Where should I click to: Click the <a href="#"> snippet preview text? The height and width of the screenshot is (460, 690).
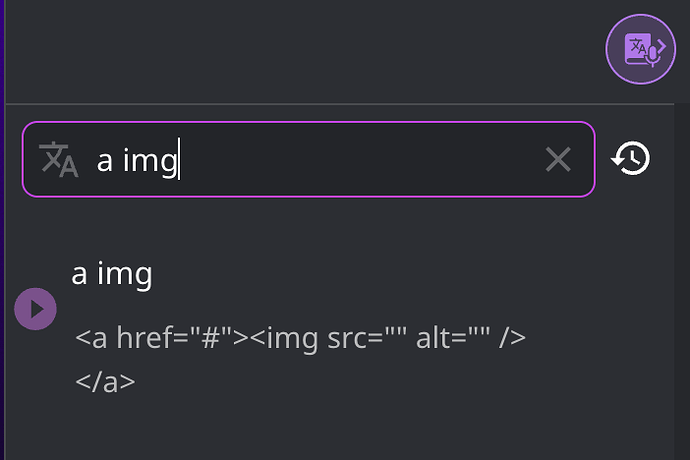(161, 338)
